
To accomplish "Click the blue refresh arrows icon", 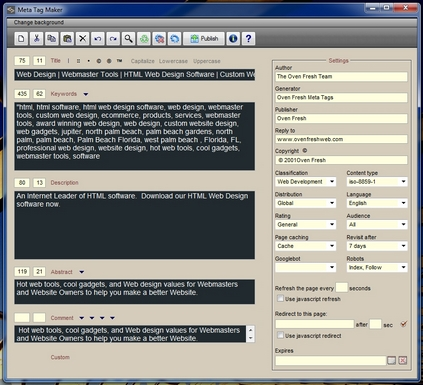I will (x=175, y=39).
